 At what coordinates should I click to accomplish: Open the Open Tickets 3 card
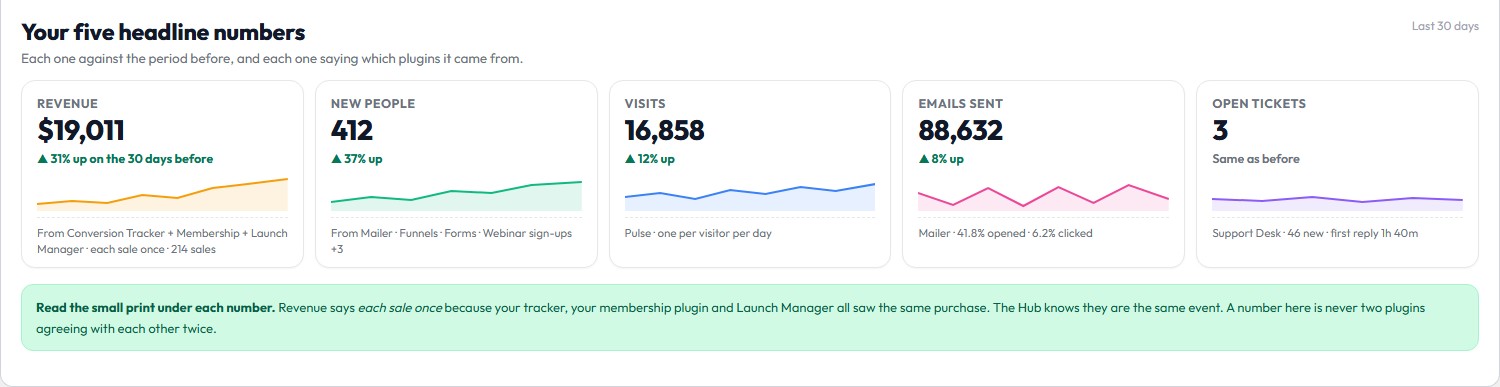click(1338, 174)
